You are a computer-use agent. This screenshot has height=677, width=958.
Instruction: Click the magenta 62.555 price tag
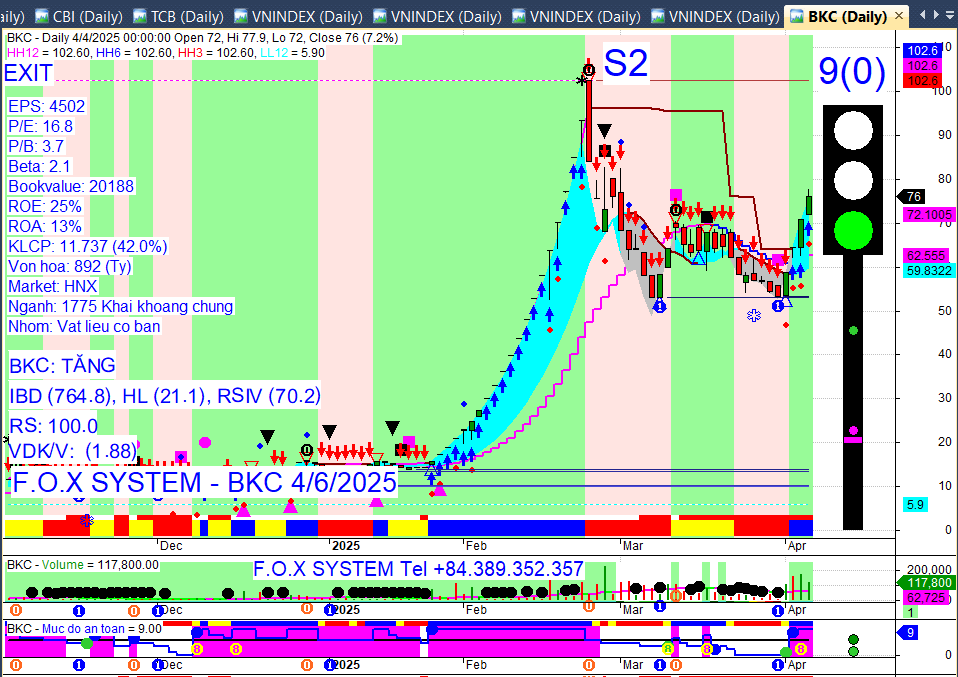point(926,255)
